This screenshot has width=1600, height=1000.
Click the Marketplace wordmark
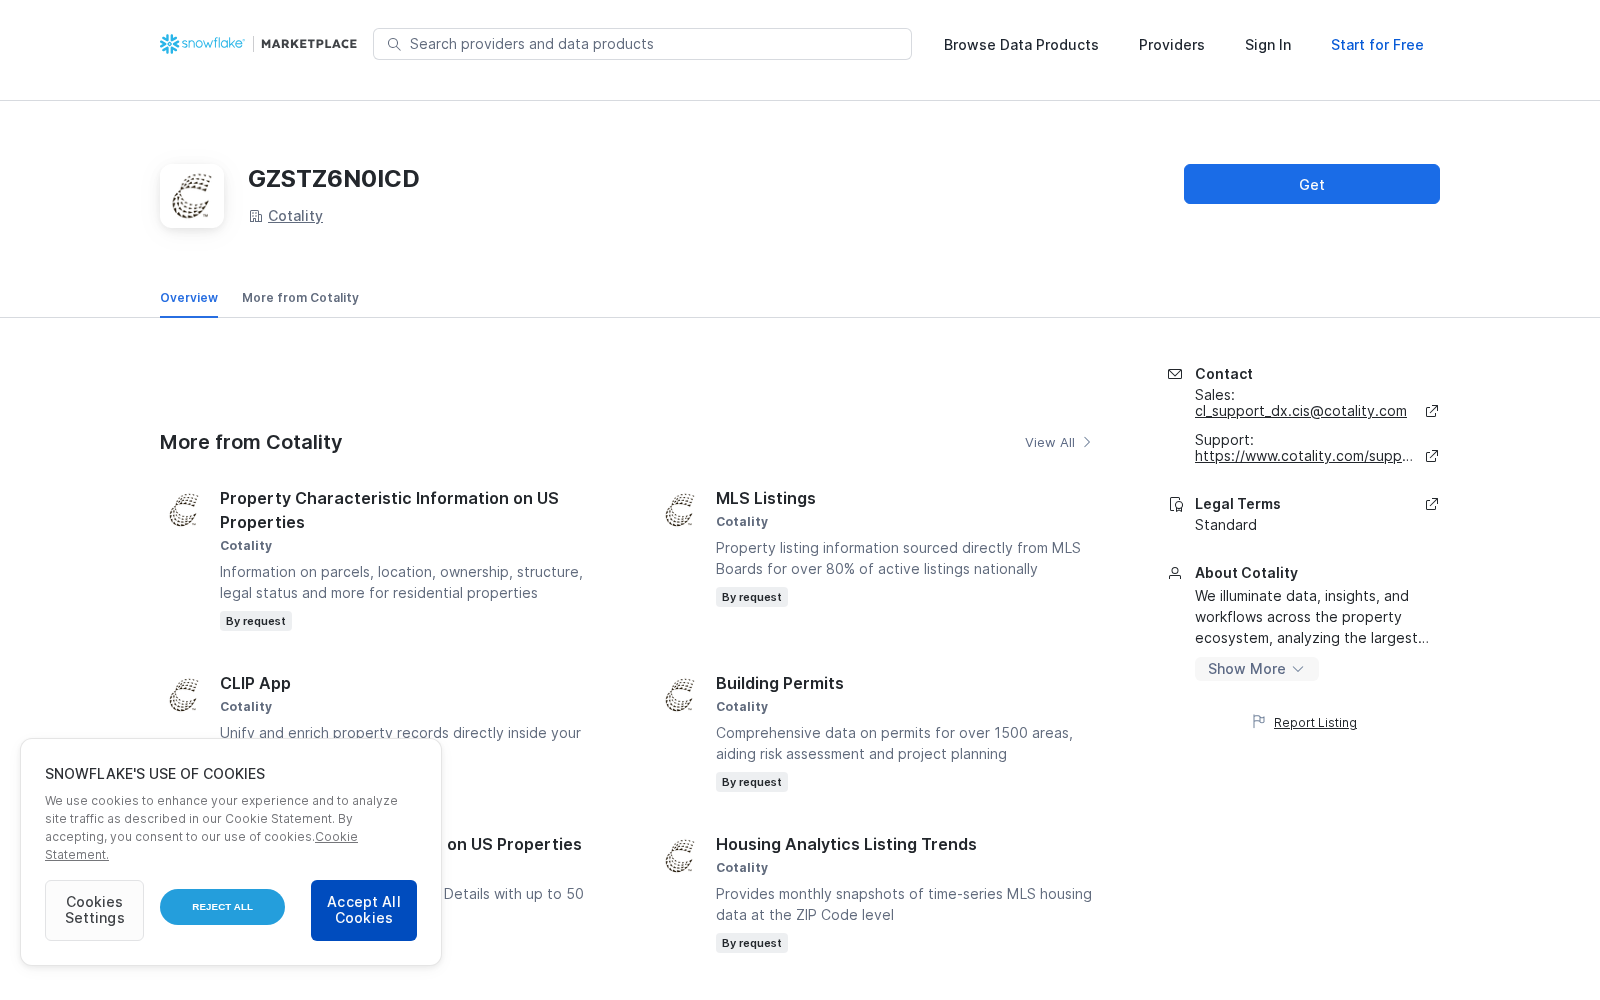tap(309, 44)
